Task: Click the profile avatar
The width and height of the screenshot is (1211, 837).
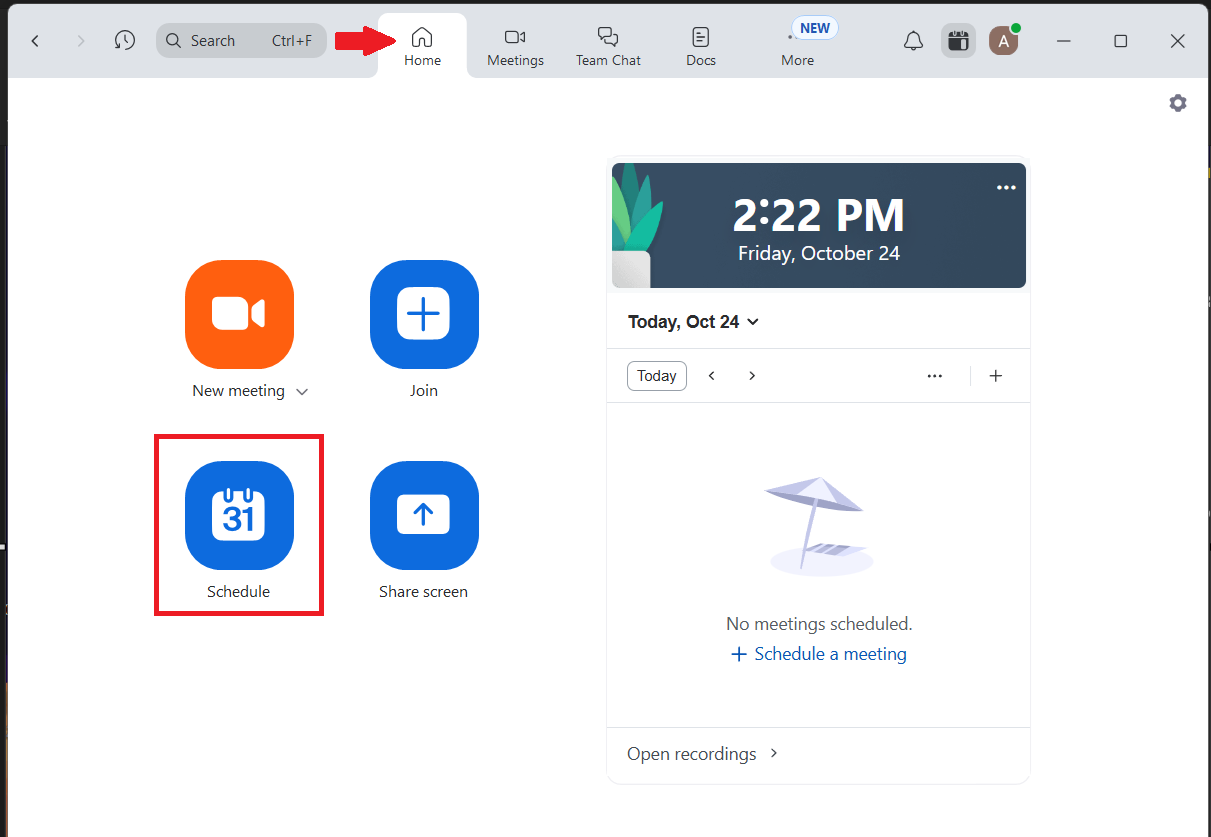Action: click(x=1003, y=41)
